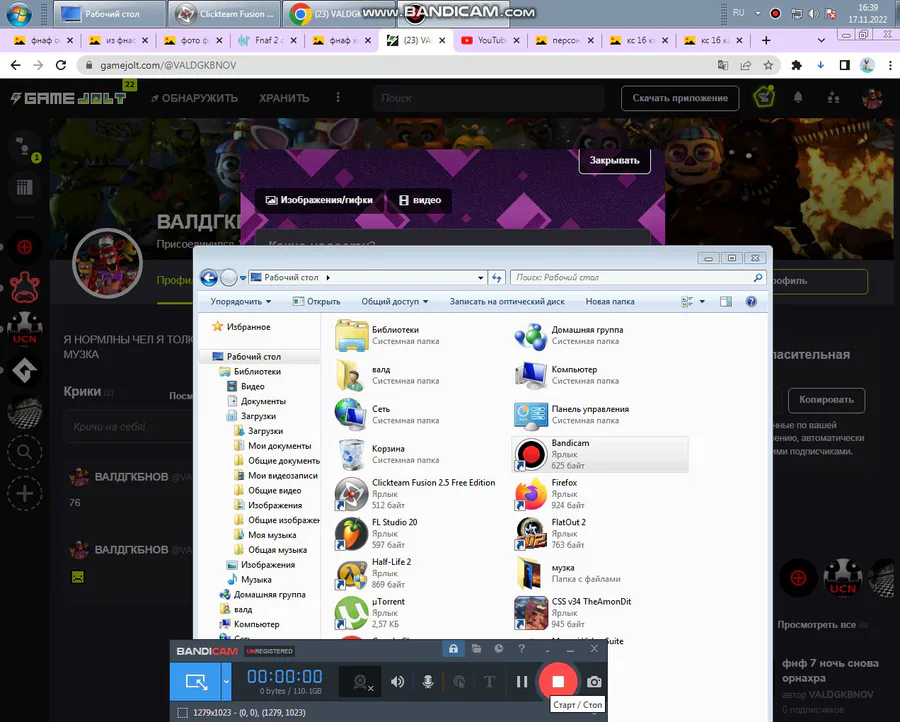900x722 pixels.
Task: Open the YouTube browser tab
Action: click(490, 40)
